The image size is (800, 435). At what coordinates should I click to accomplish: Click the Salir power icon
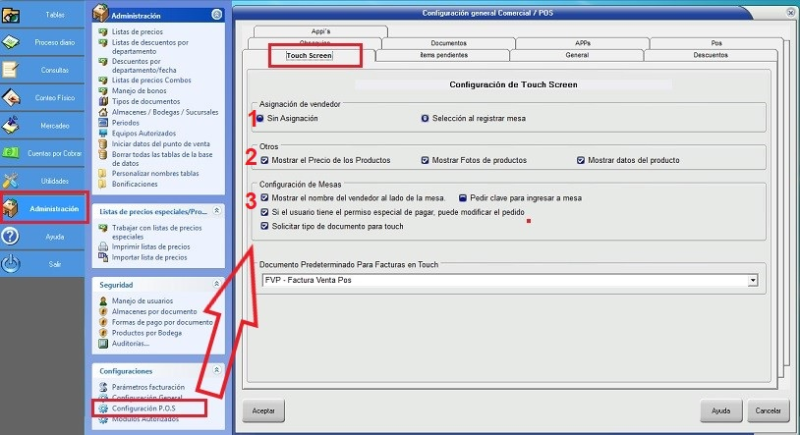12,265
